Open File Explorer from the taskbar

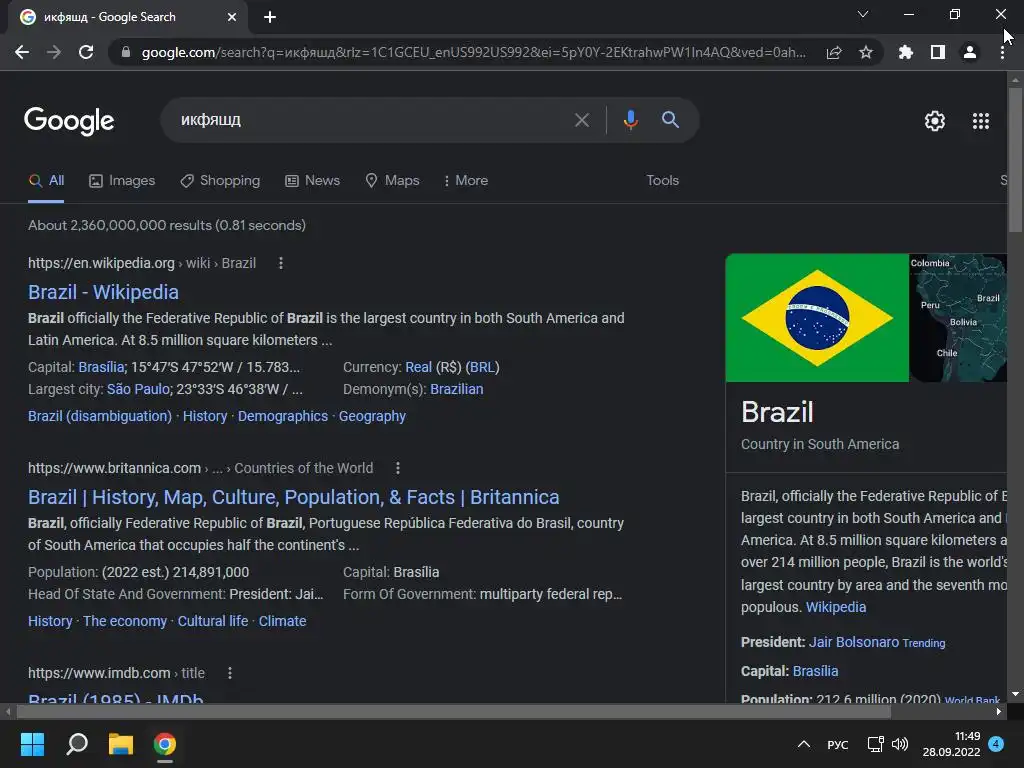click(x=121, y=744)
